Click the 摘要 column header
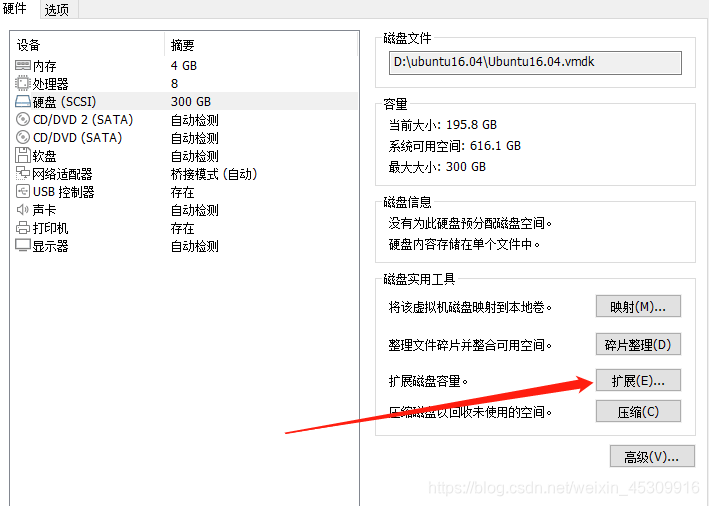The height and width of the screenshot is (506, 709). [182, 45]
